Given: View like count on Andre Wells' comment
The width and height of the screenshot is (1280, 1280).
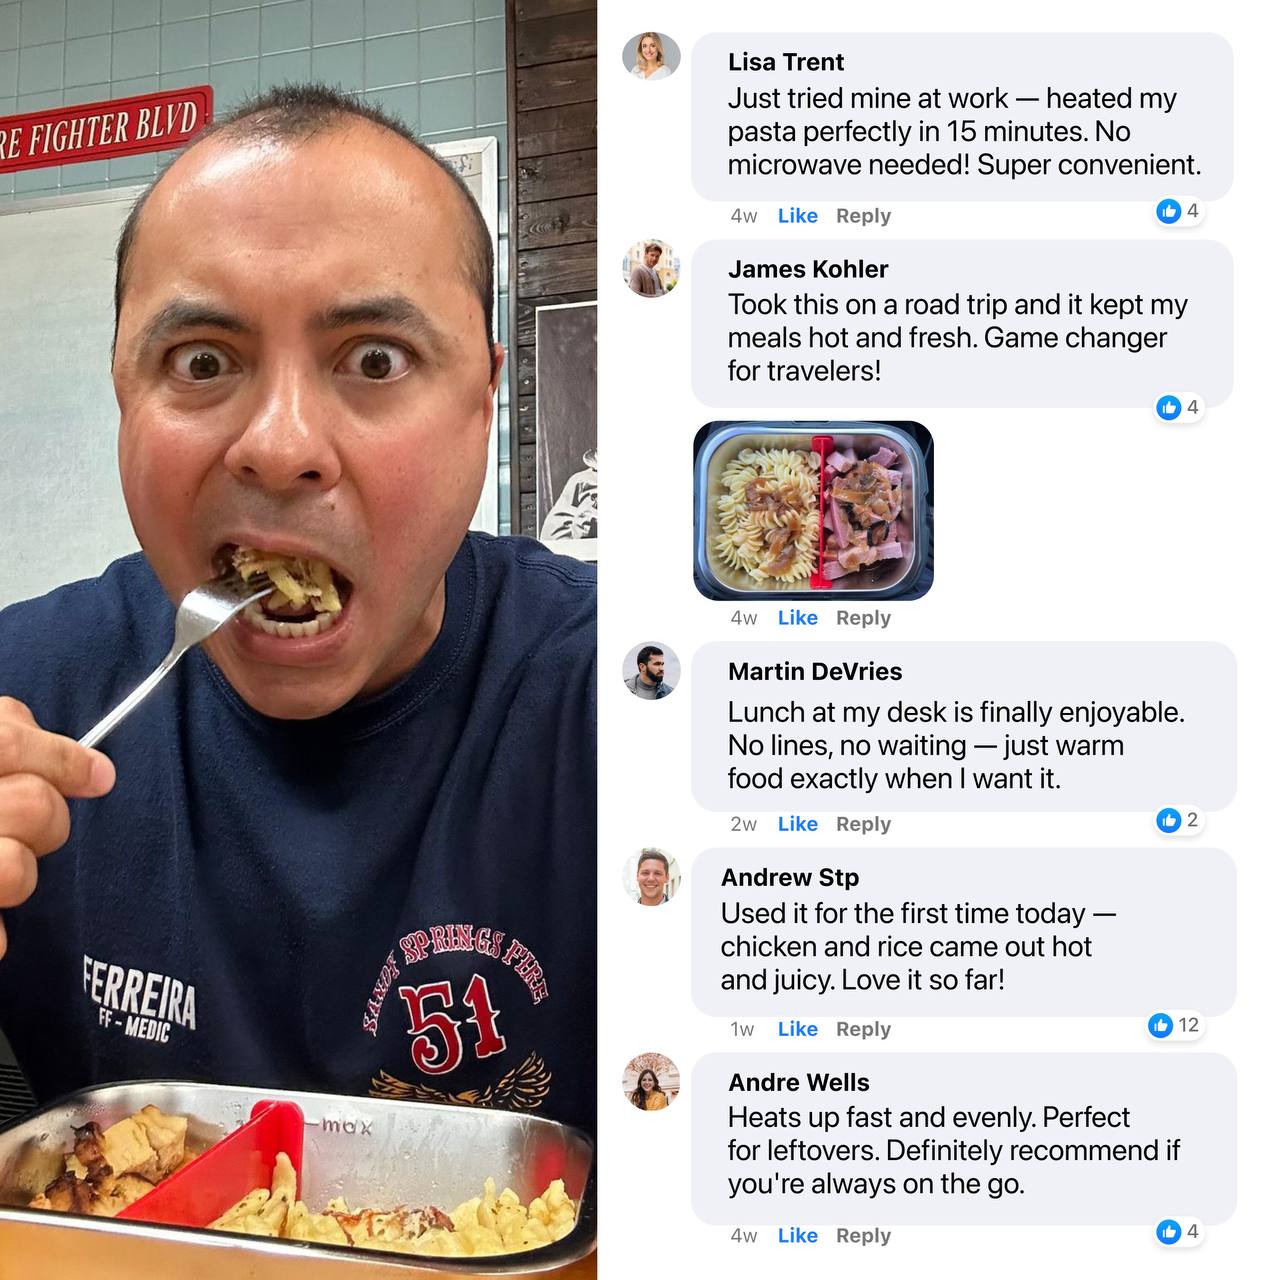Looking at the screenshot, I should point(1178,1231).
